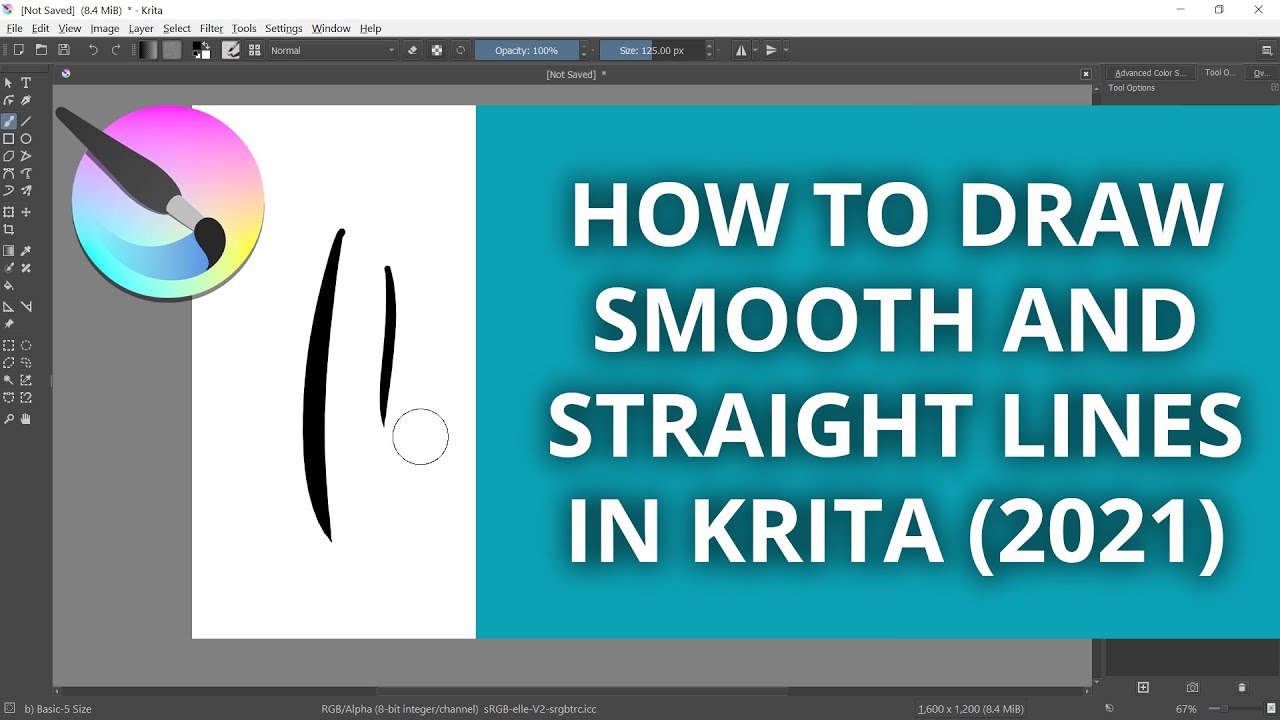Select the Zoom magnifier tool

pyautogui.click(x=9, y=419)
